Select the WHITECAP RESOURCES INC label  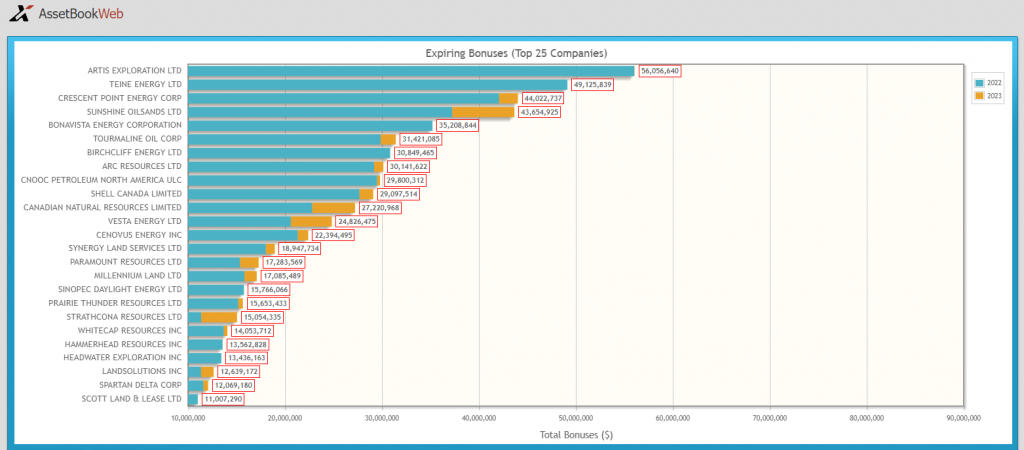click(130, 330)
